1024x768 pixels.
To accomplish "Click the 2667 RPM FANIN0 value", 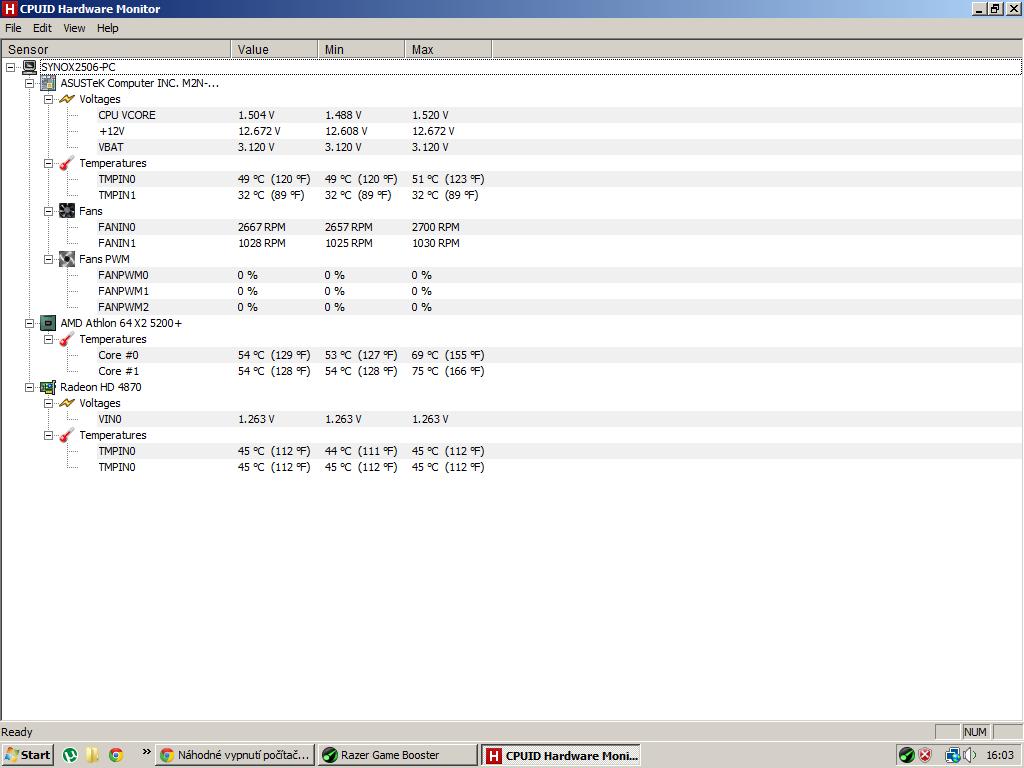I will pos(261,227).
